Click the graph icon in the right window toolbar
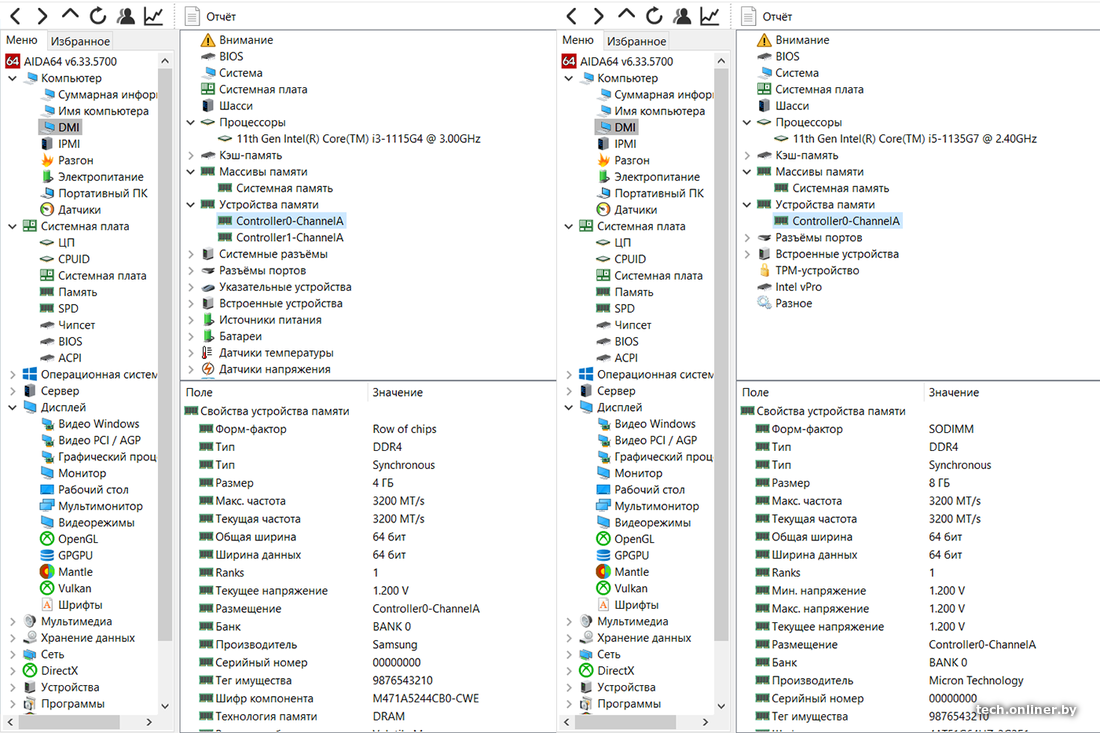The height and width of the screenshot is (733, 1100). (x=709, y=15)
